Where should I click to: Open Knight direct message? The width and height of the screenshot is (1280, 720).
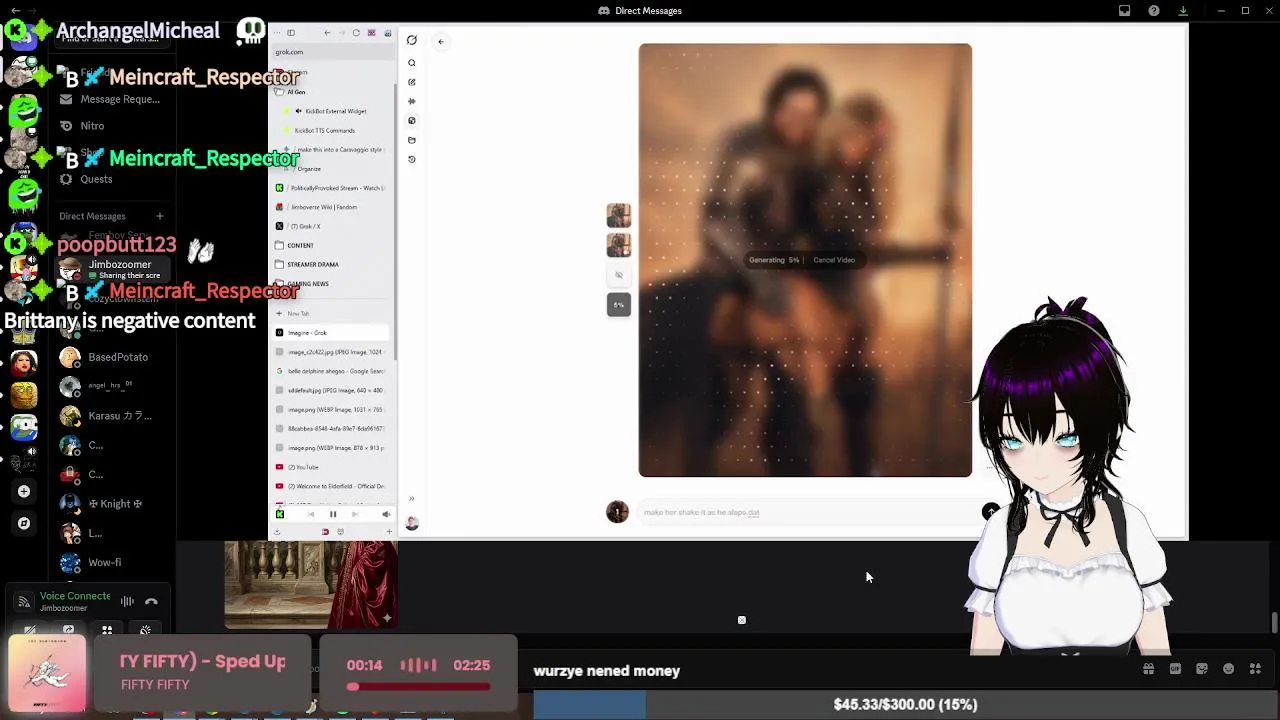(x=112, y=503)
